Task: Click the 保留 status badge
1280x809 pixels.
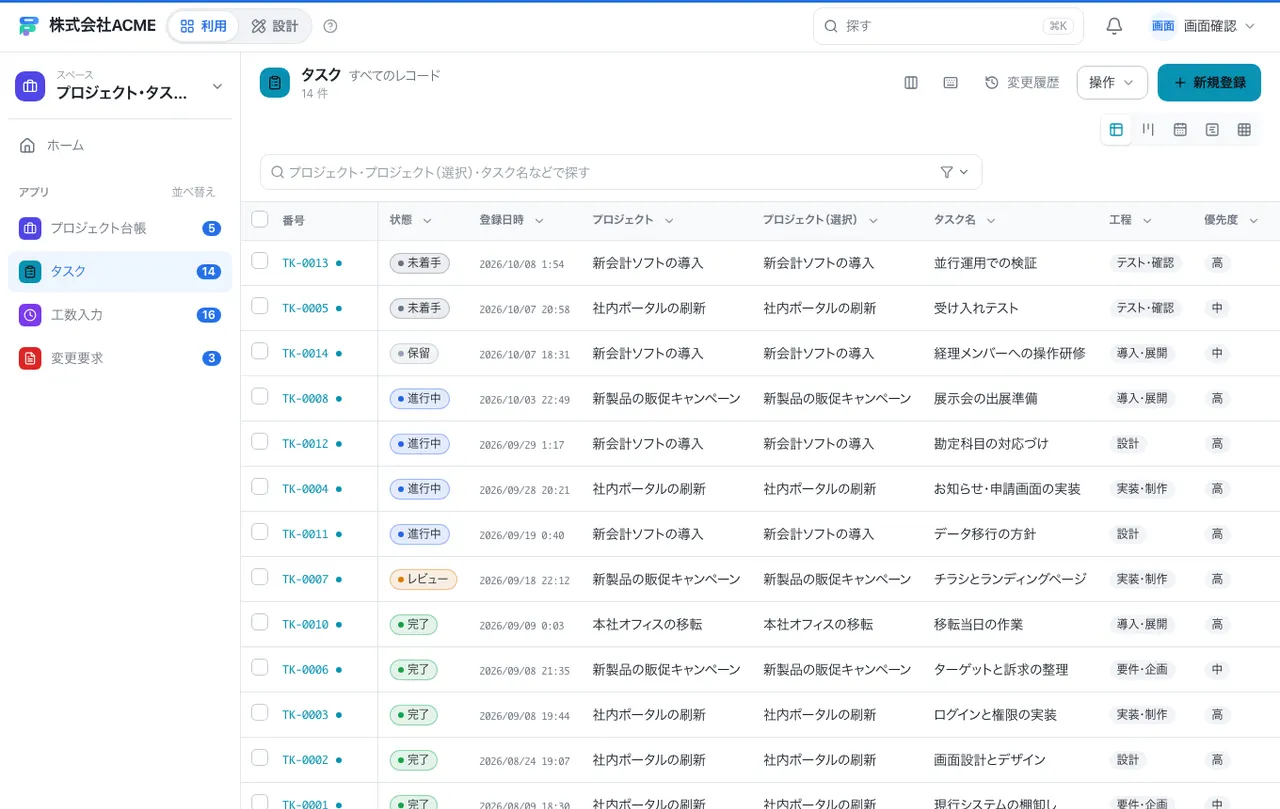Action: point(414,353)
